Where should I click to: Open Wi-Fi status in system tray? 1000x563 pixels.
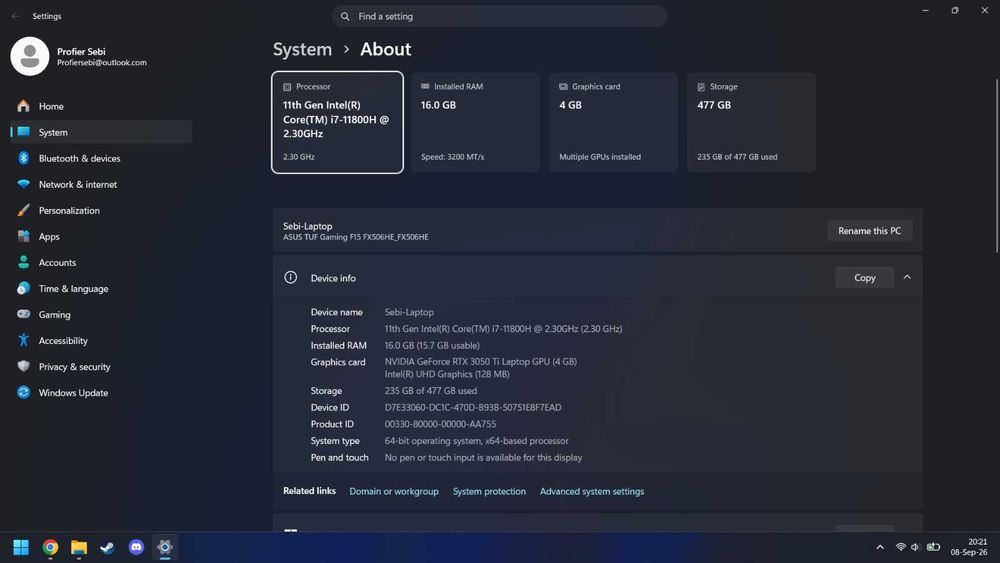[901, 547]
